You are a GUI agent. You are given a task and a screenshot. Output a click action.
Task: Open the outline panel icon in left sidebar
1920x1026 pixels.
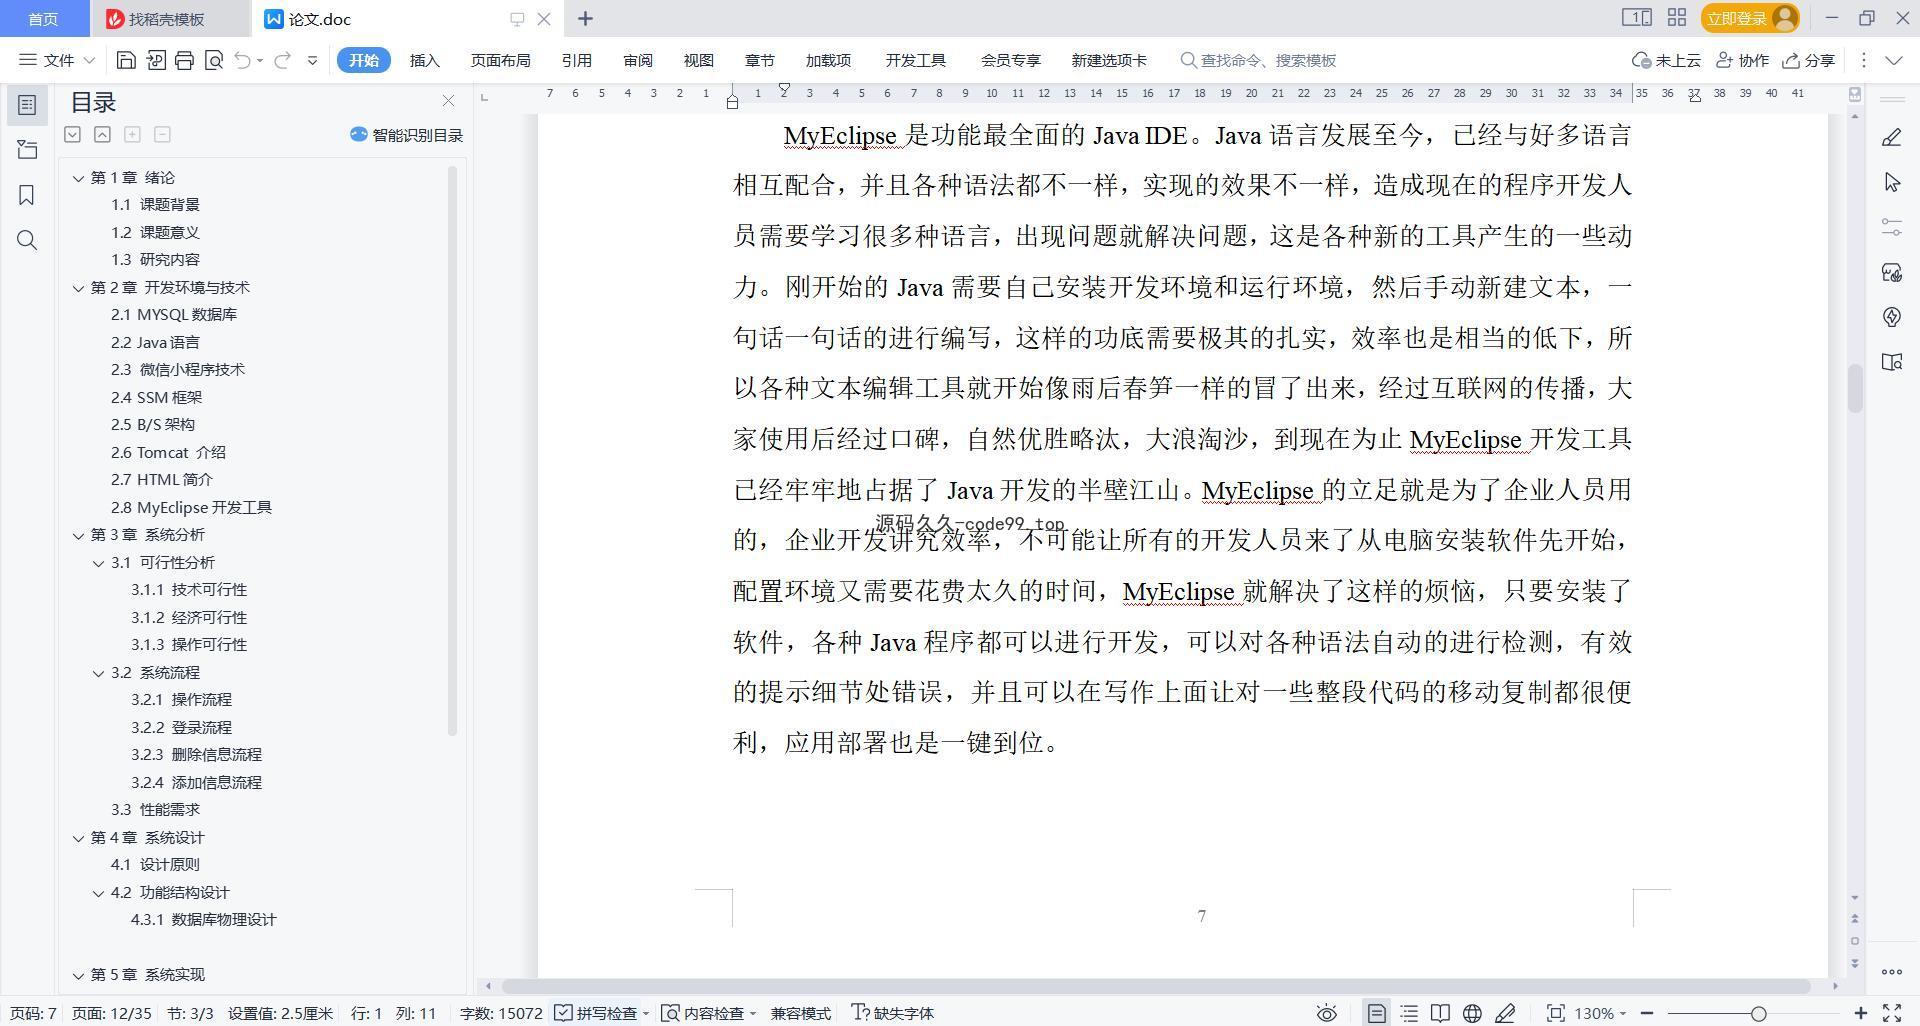click(x=27, y=105)
